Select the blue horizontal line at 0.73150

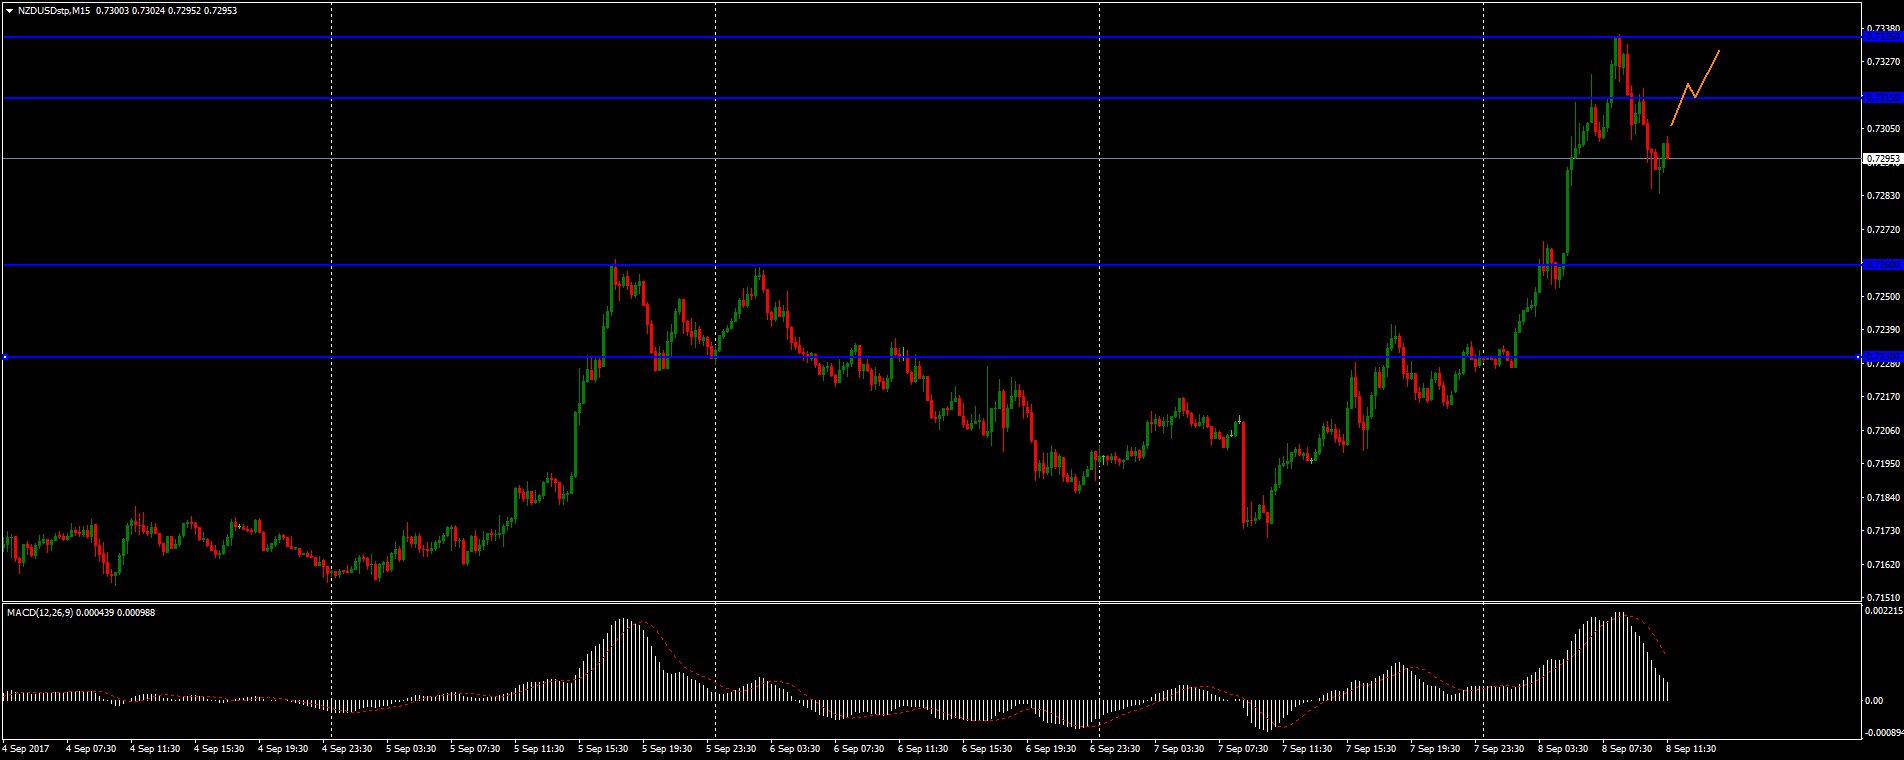point(931,98)
